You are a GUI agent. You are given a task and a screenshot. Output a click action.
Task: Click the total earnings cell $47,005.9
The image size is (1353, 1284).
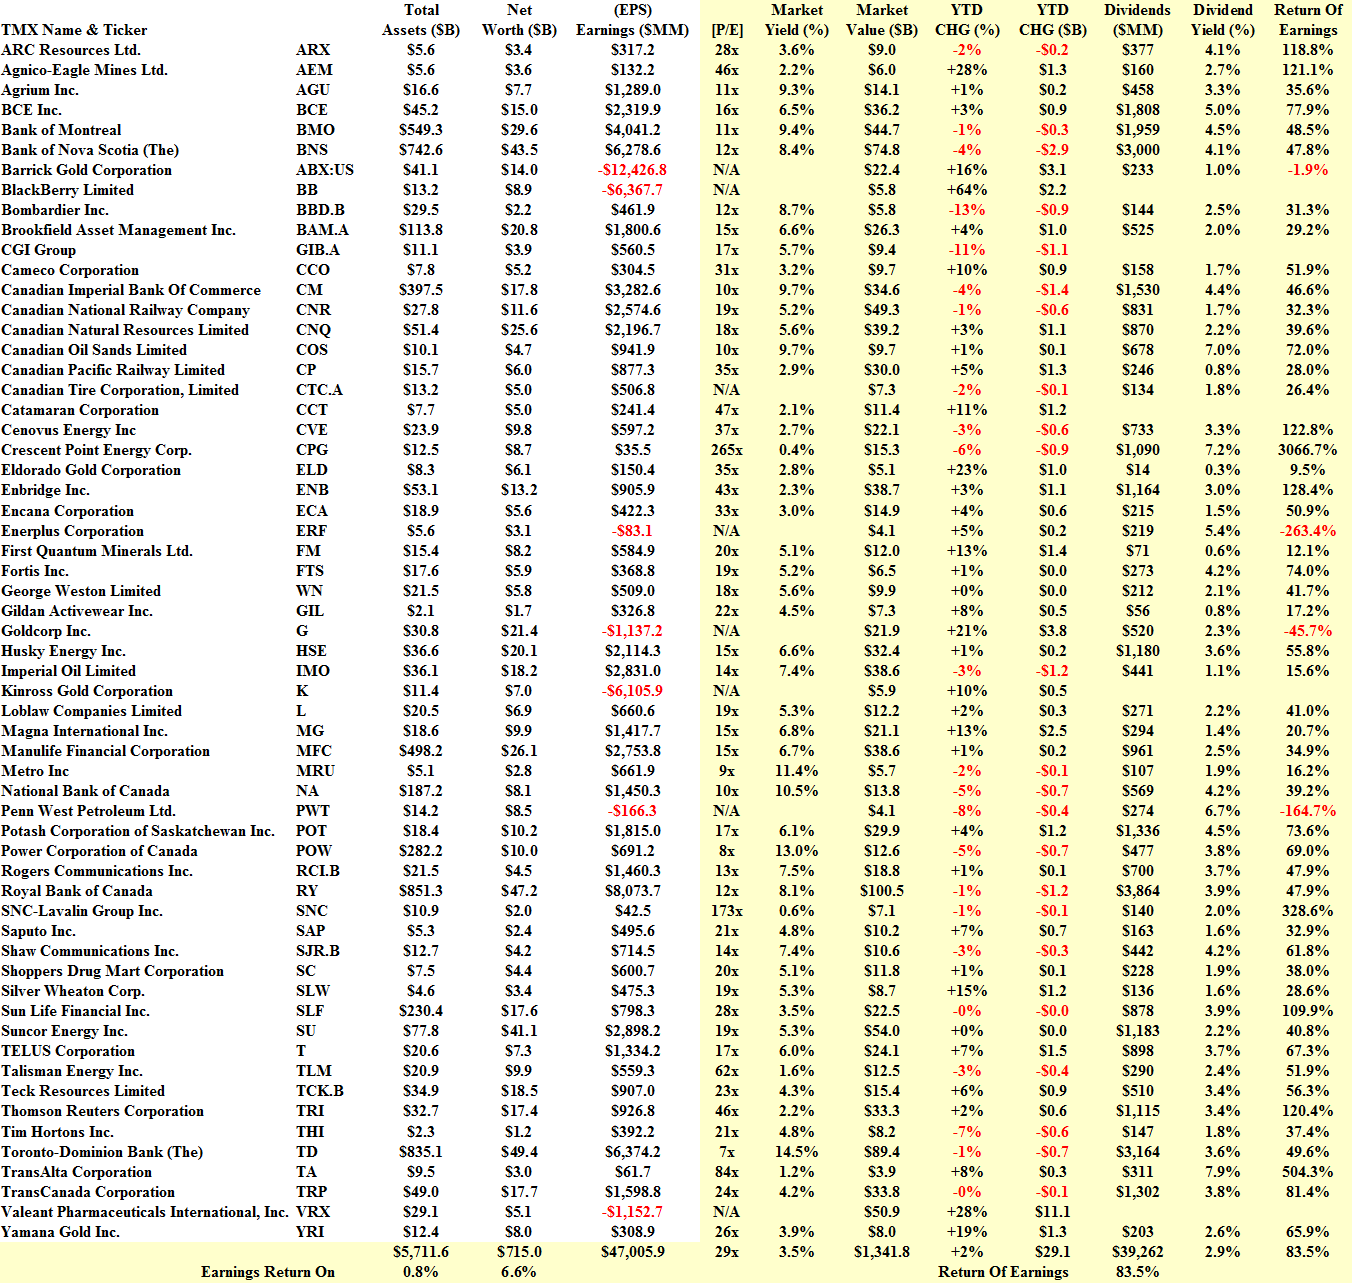pyautogui.click(x=632, y=1252)
